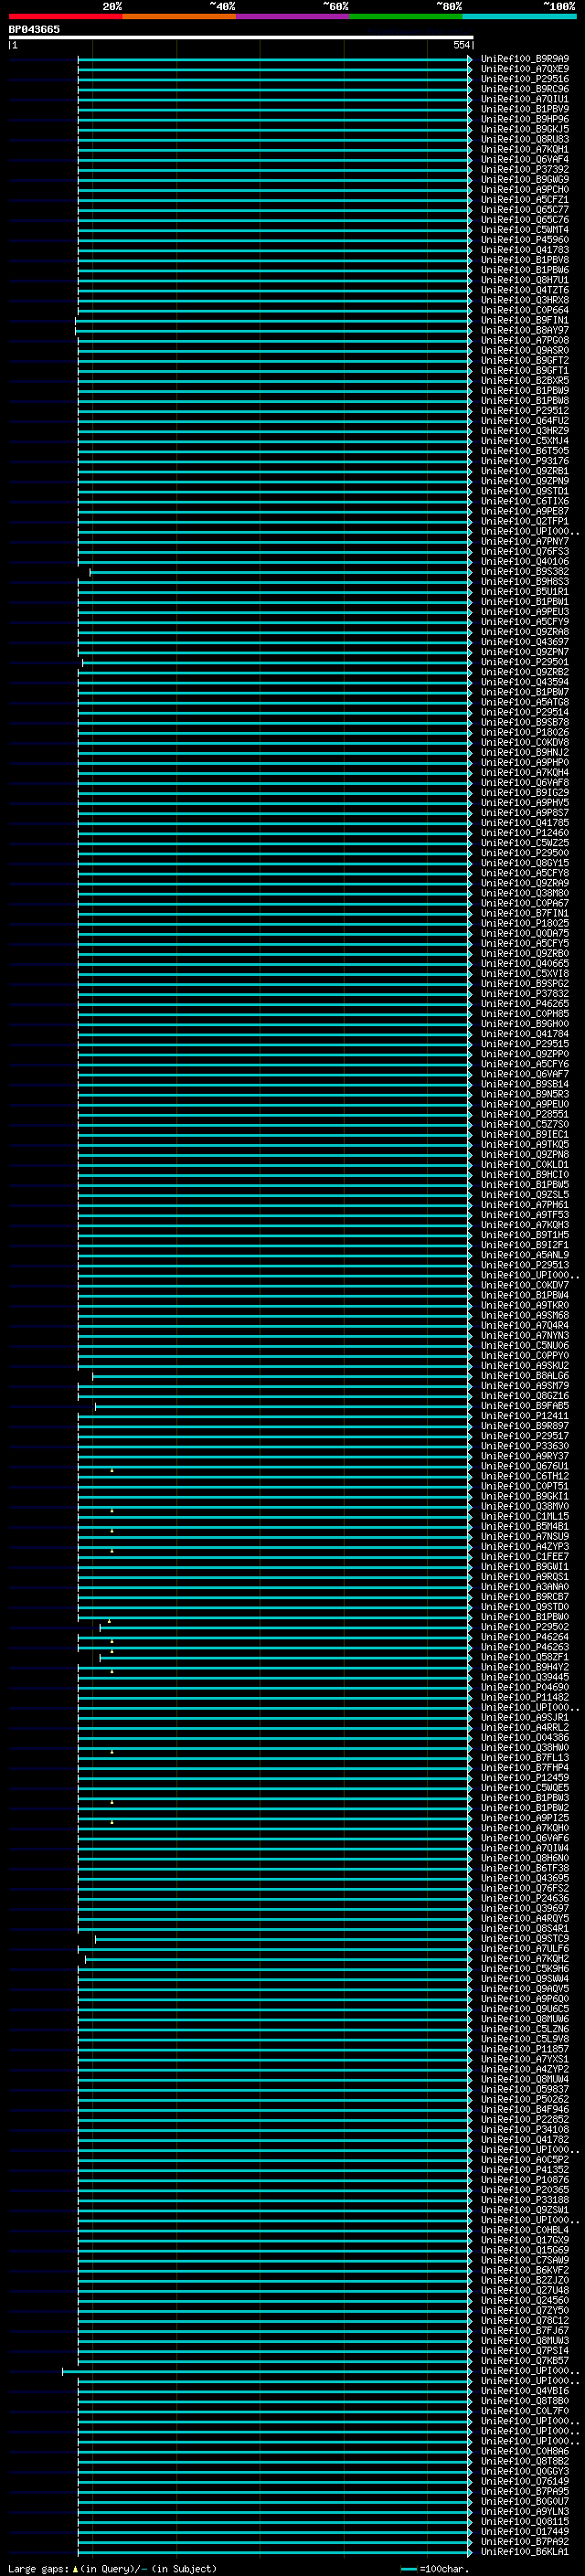This screenshot has width=585, height=2576.
Task: Click alignment bar of UniRef100_B1PBV9
Action: (275, 109)
